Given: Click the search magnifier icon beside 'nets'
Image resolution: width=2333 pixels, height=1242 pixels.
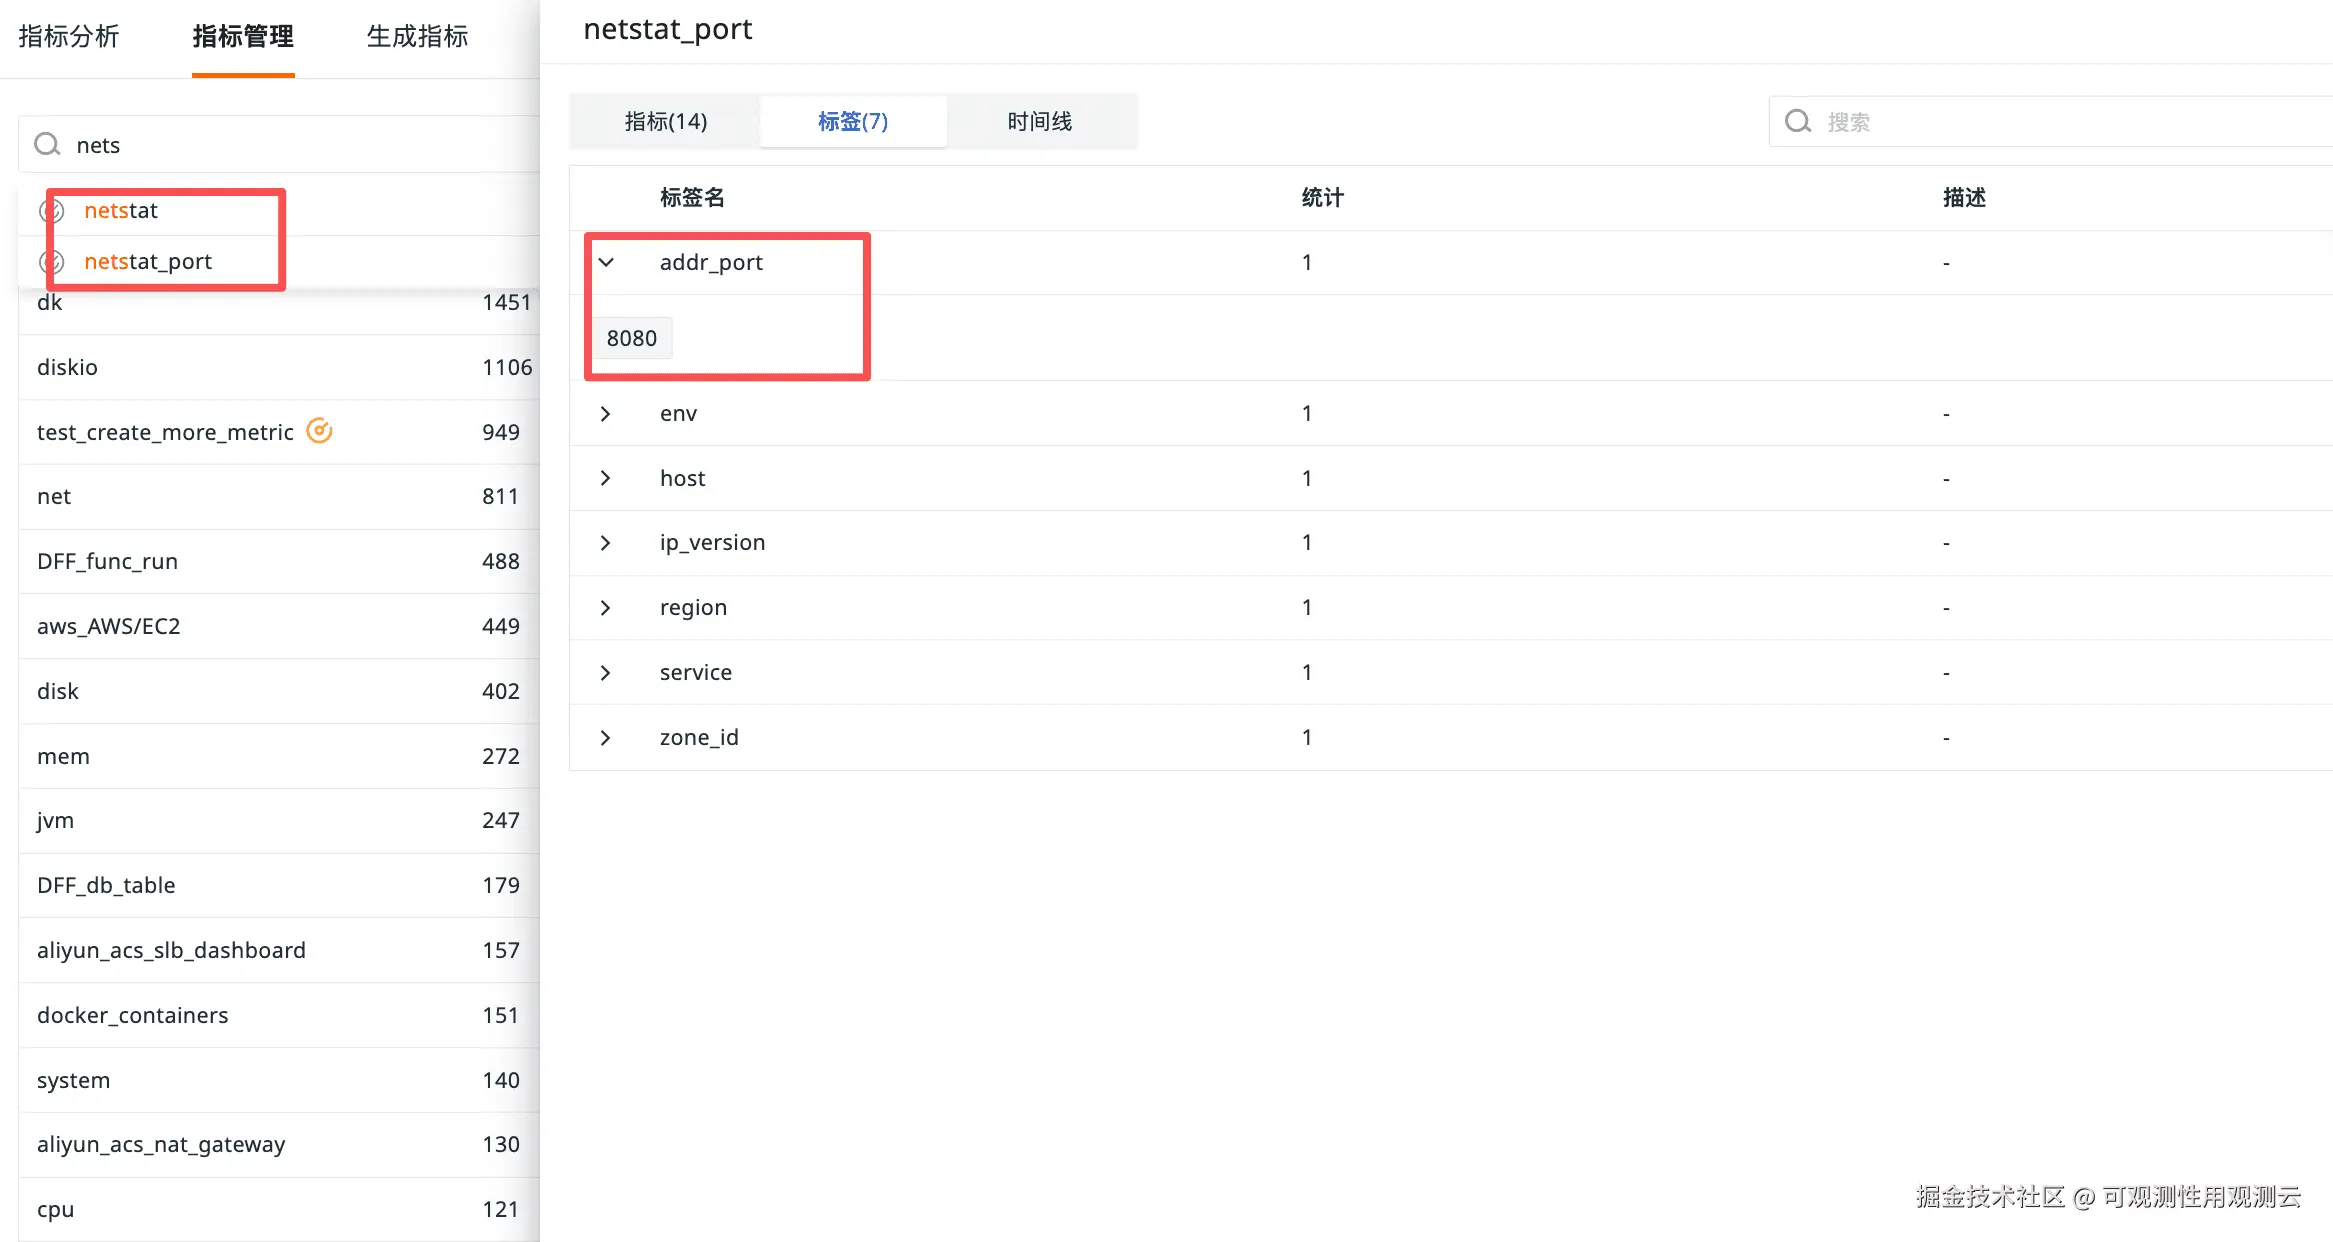Looking at the screenshot, I should pos(47,145).
